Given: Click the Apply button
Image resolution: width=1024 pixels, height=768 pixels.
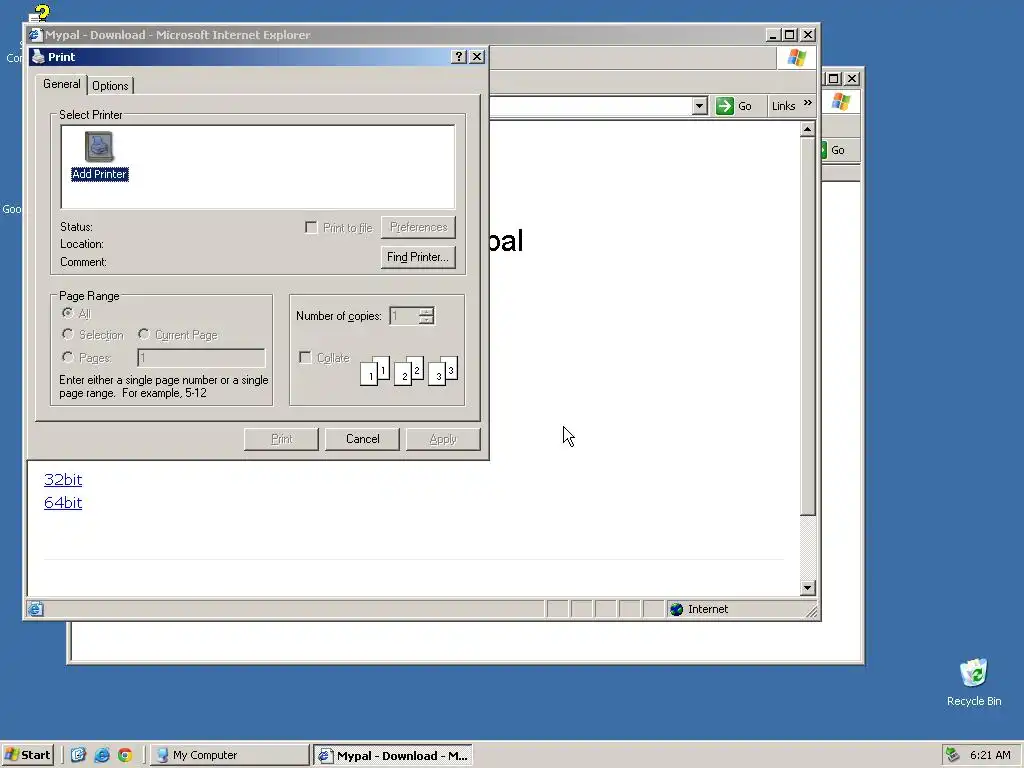Looking at the screenshot, I should (443, 439).
